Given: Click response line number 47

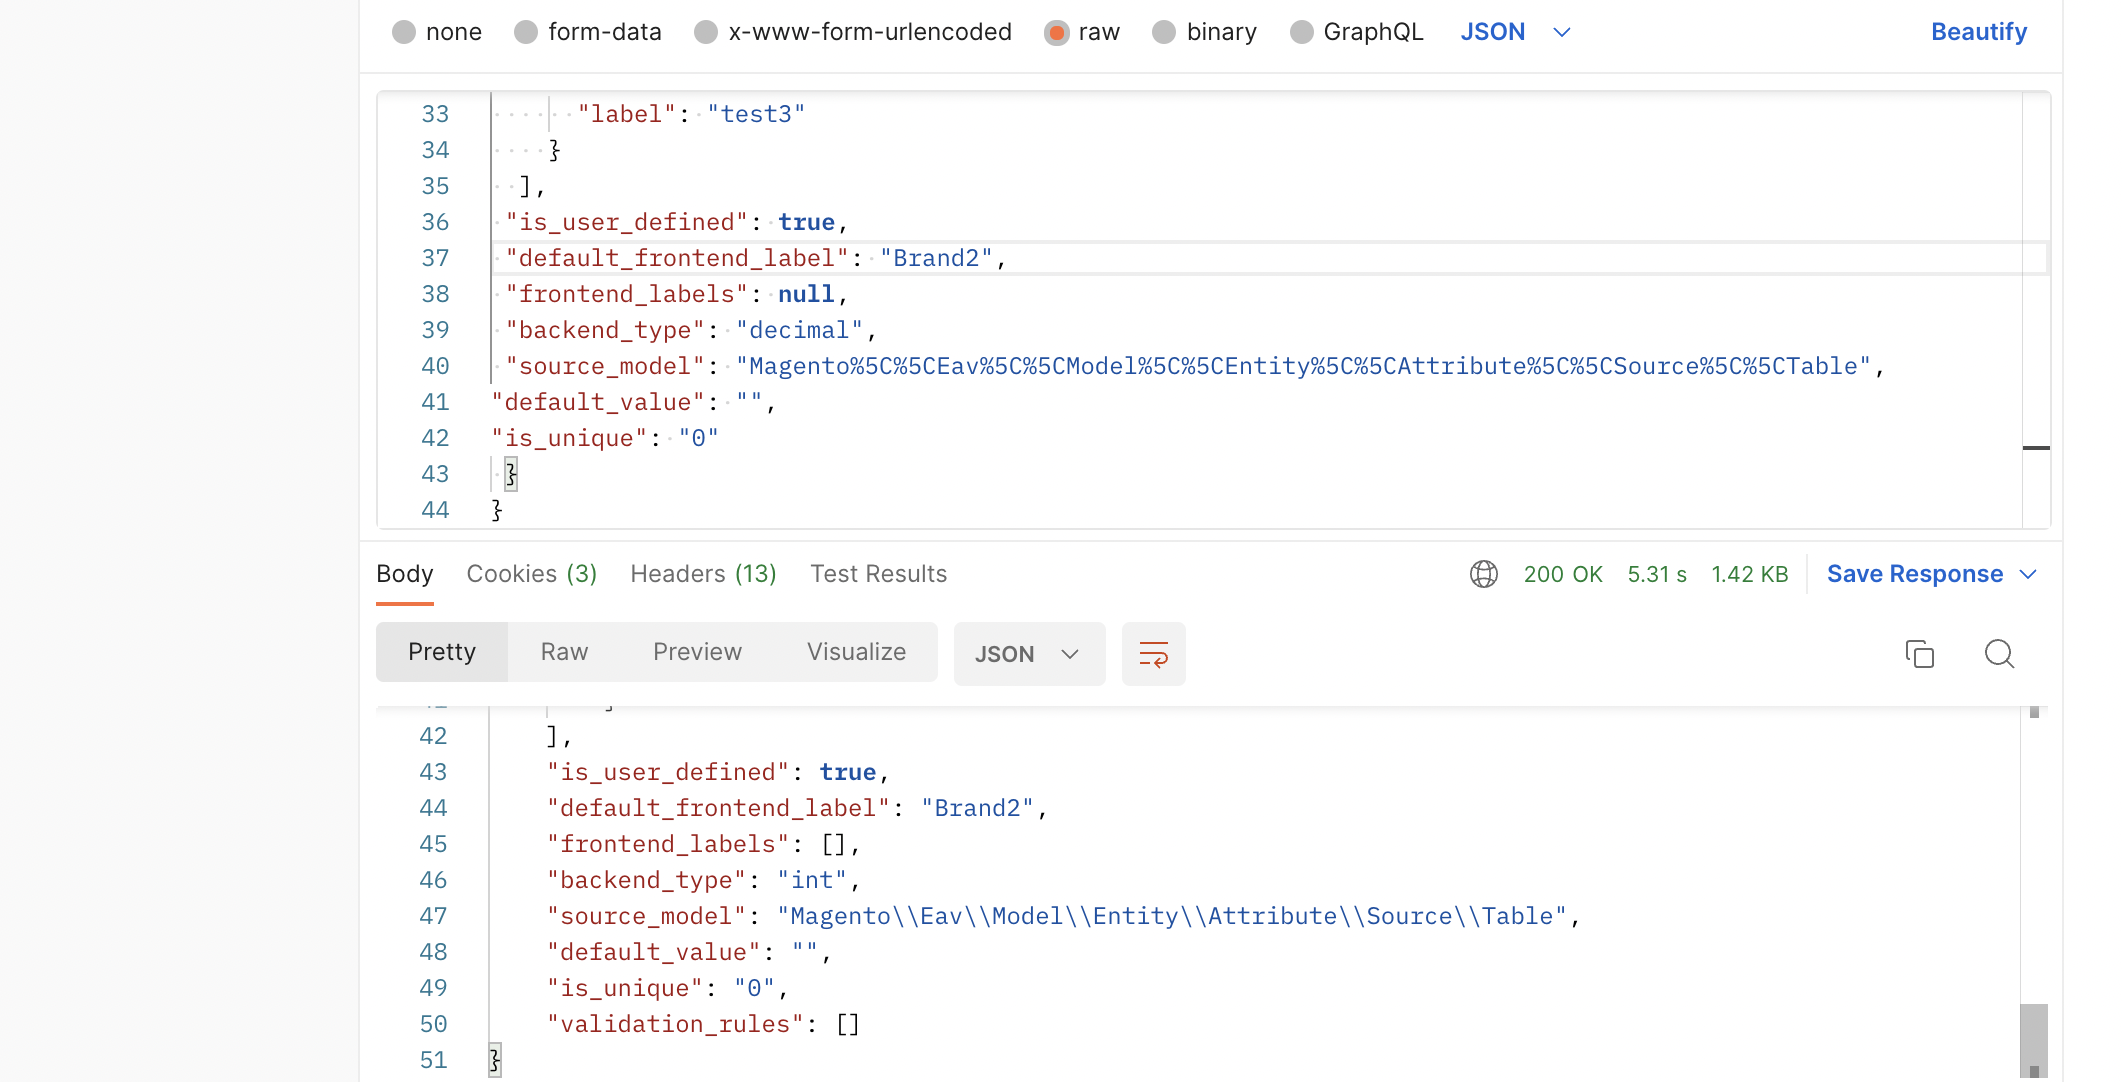Looking at the screenshot, I should click(x=433, y=916).
